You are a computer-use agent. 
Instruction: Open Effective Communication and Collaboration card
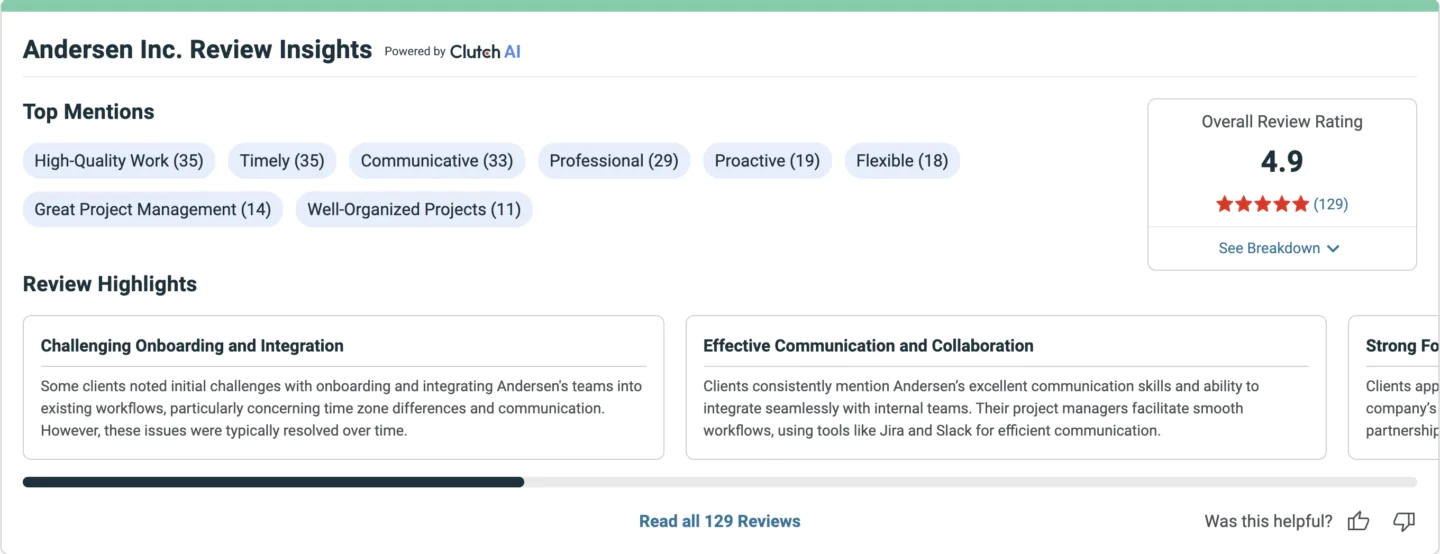(x=1006, y=388)
